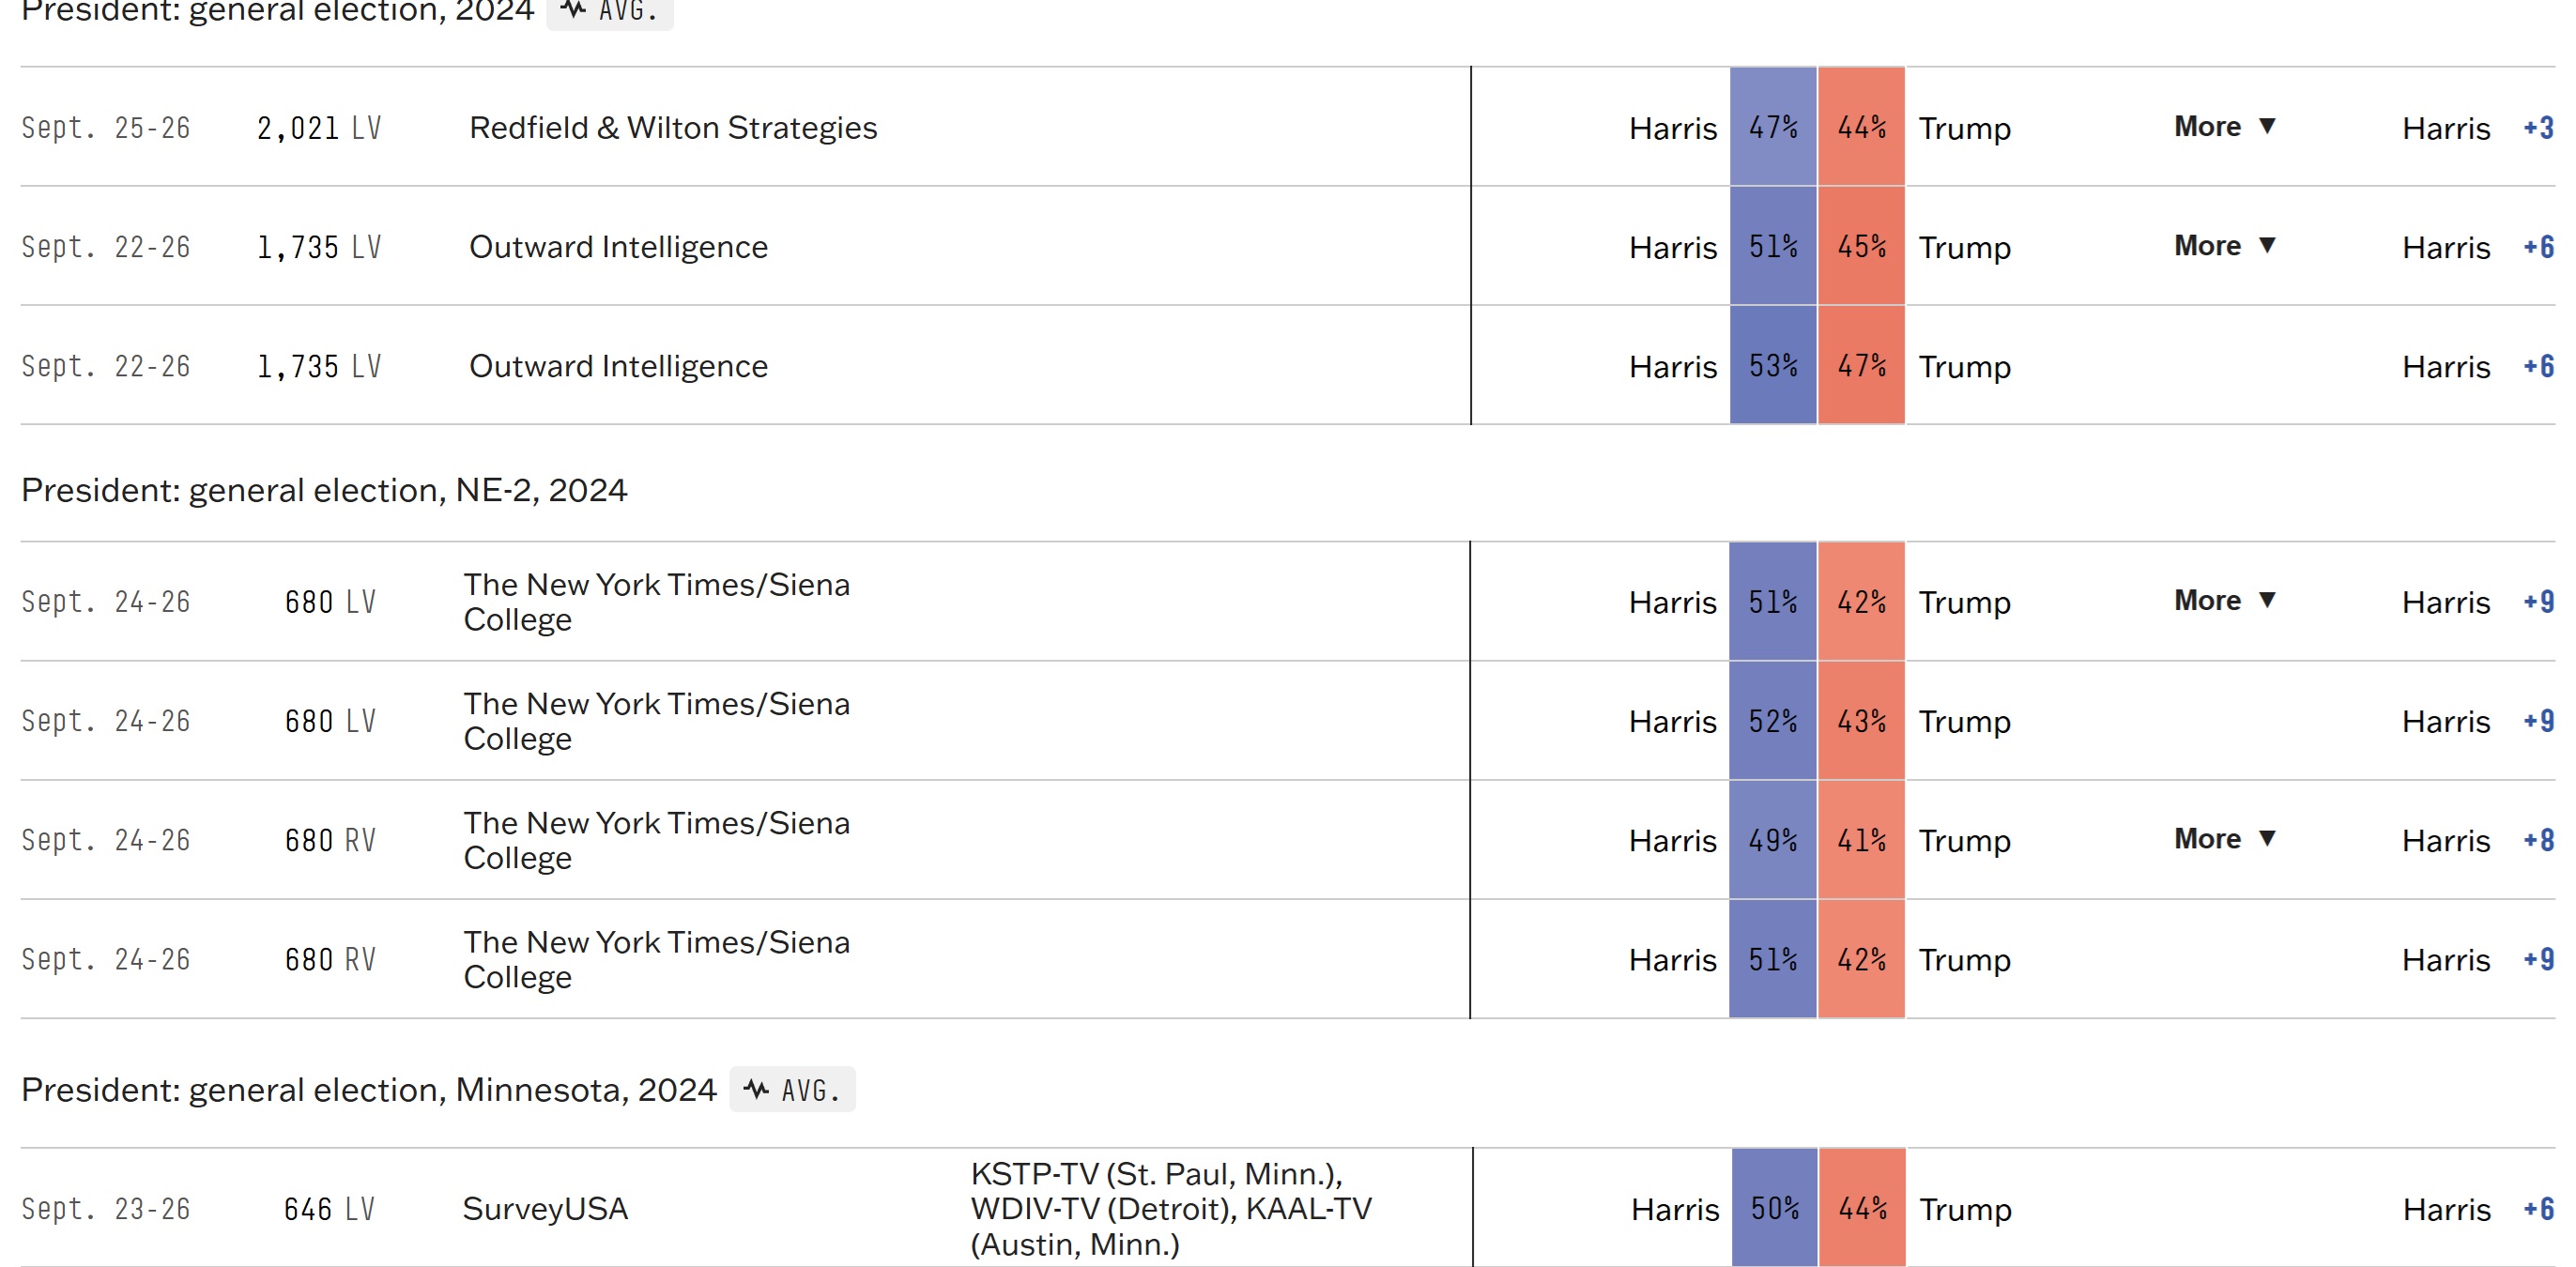The image size is (2576, 1267).
Task: Click the Harris +3 net result
Action: click(2478, 127)
